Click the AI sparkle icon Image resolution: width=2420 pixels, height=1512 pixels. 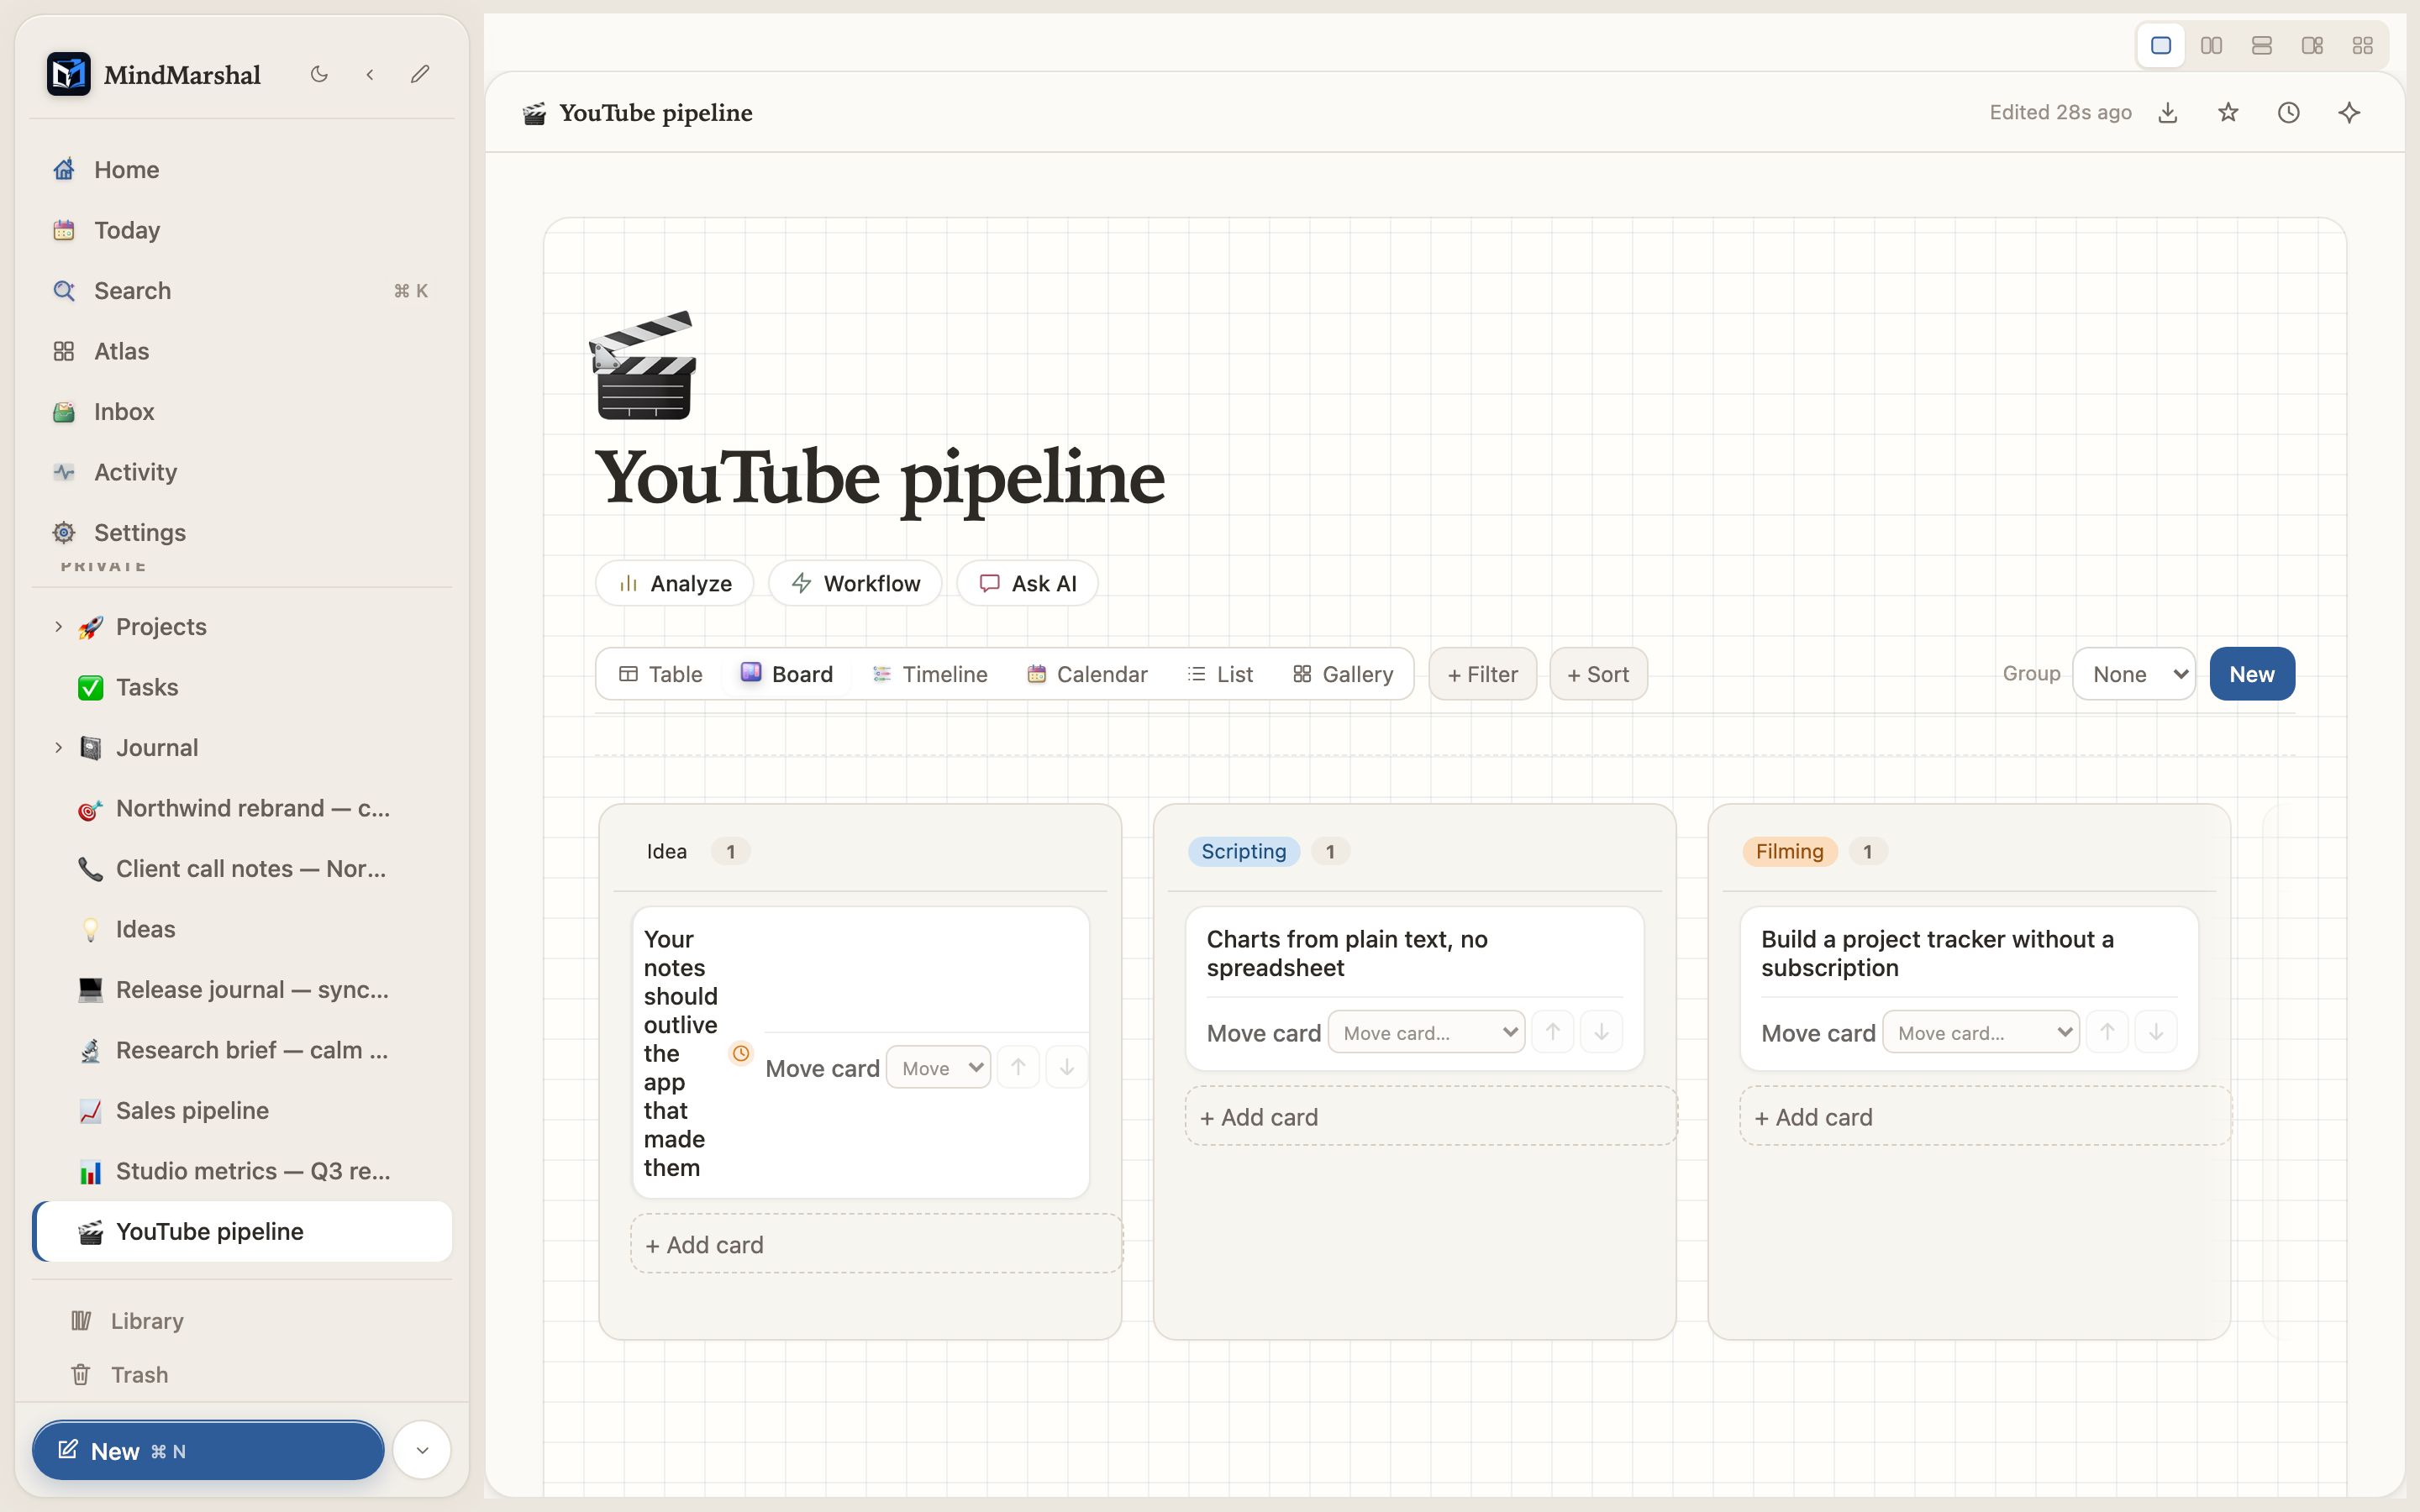2349,113
